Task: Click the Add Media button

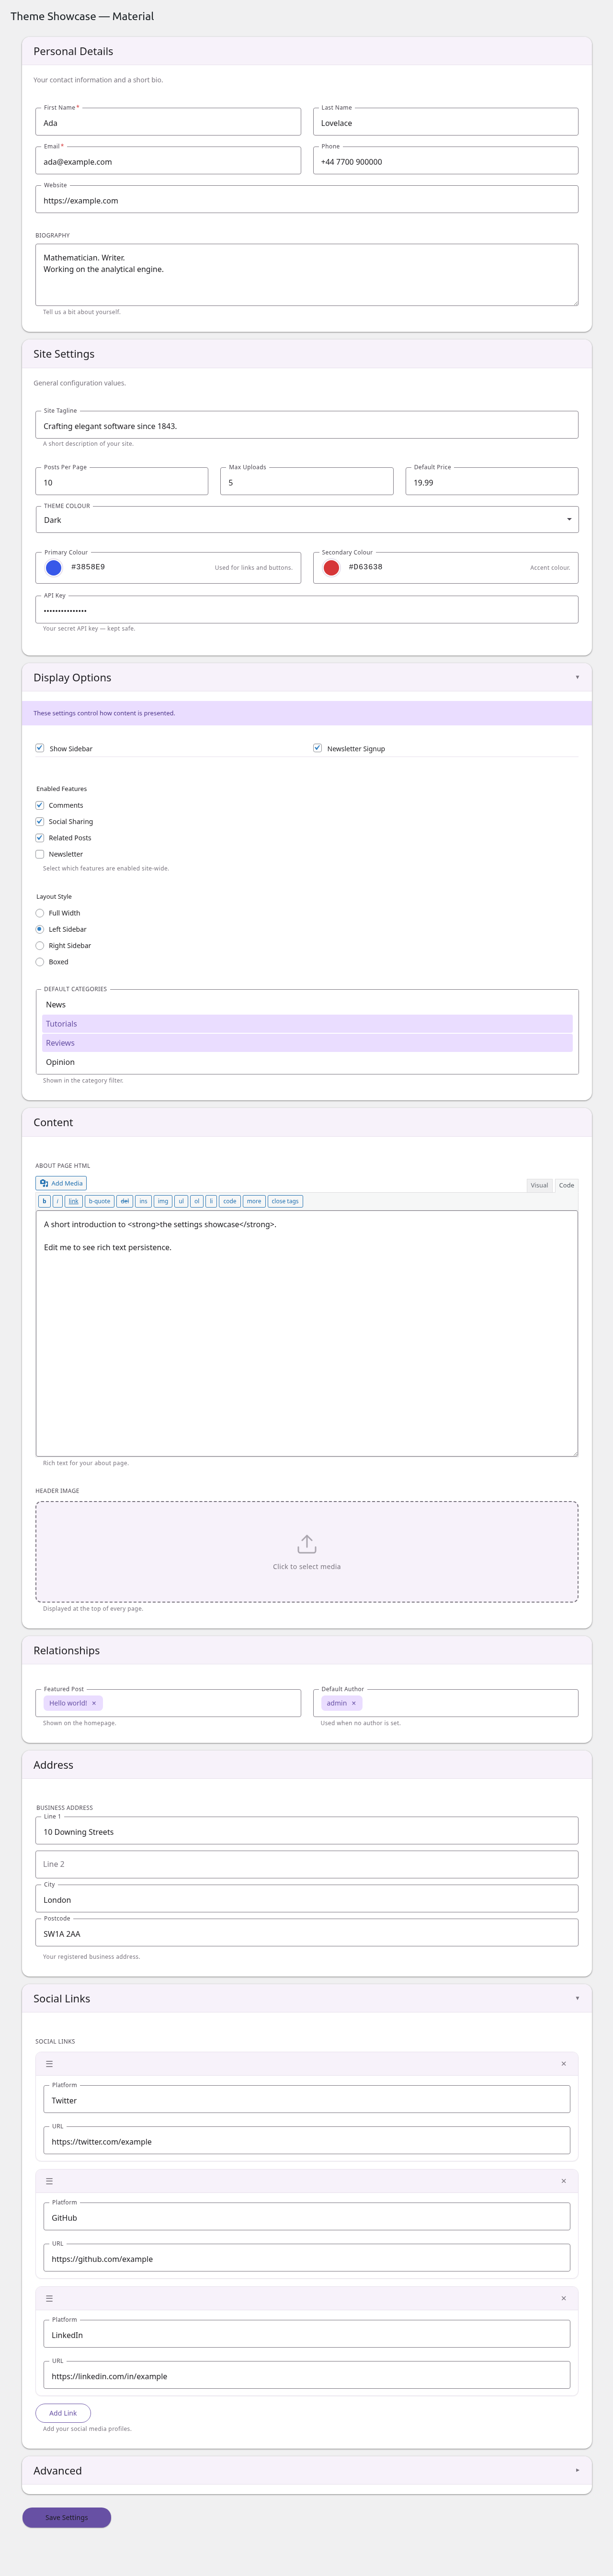Action: [x=61, y=1183]
